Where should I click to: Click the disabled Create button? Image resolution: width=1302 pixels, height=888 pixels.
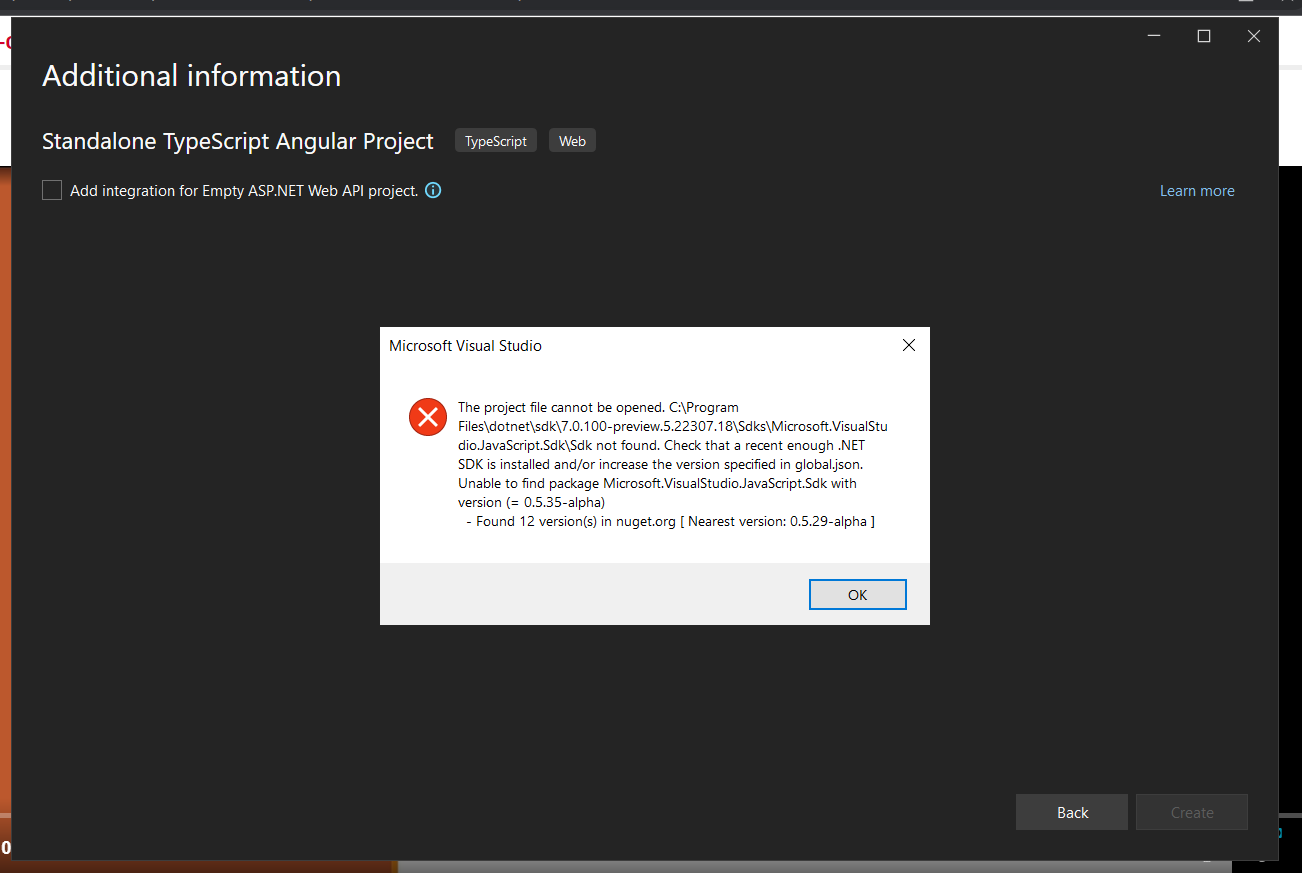click(1191, 812)
